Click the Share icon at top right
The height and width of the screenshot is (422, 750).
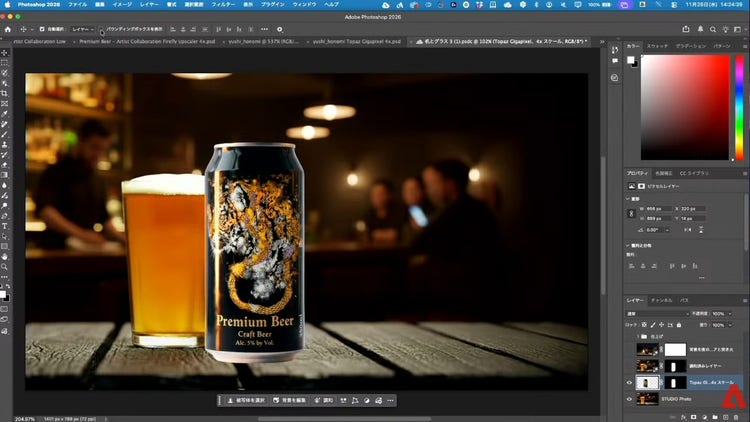coord(687,29)
